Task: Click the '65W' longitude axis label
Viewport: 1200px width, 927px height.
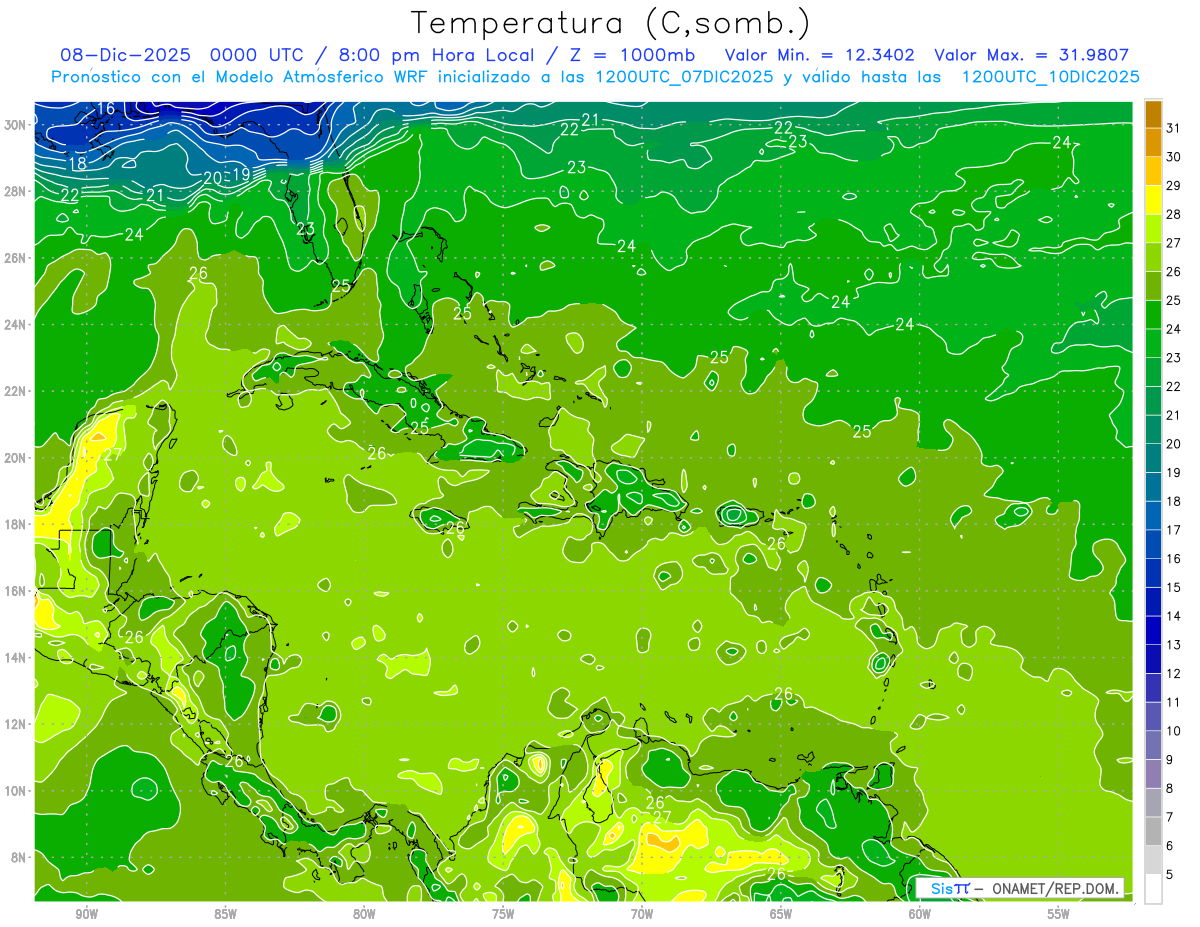Action: [781, 913]
